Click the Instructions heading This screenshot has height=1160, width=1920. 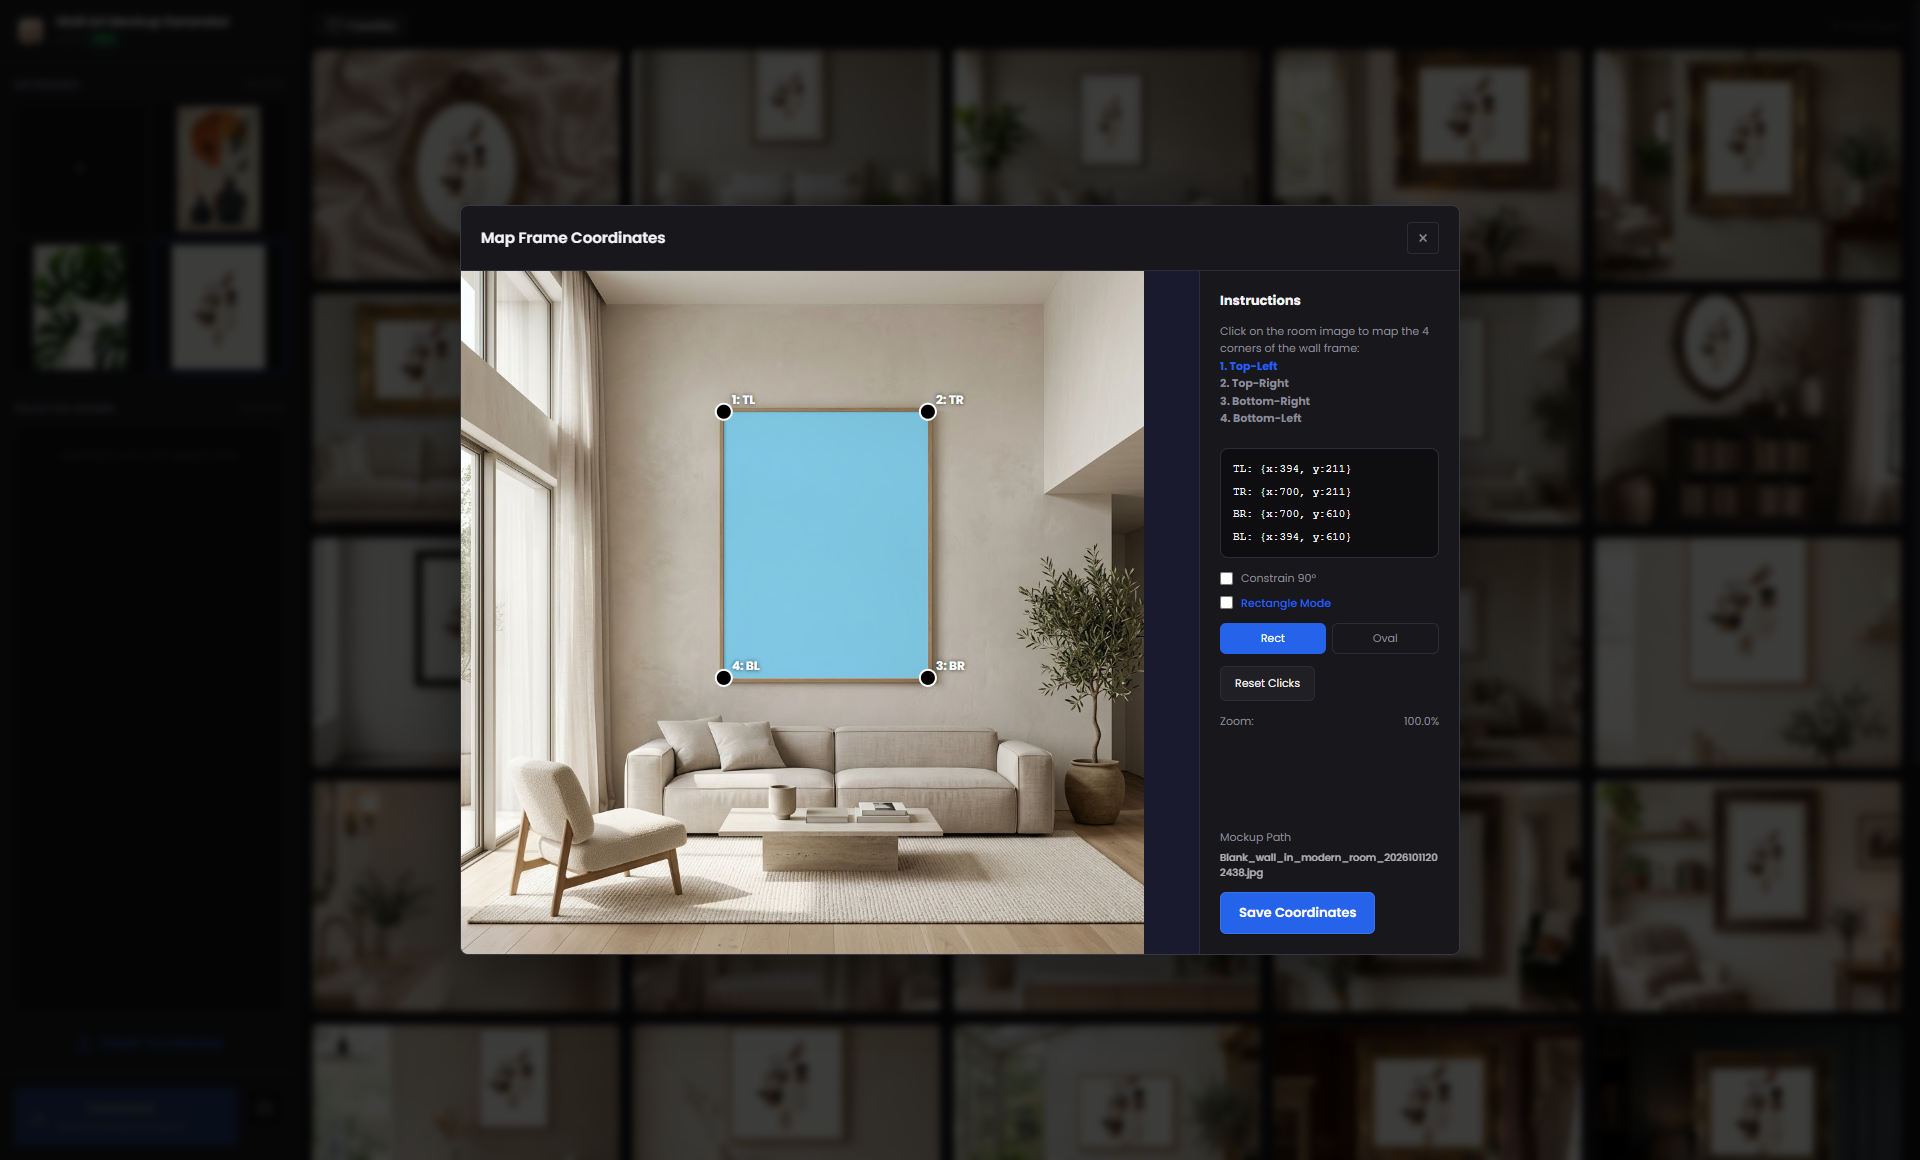(x=1260, y=300)
